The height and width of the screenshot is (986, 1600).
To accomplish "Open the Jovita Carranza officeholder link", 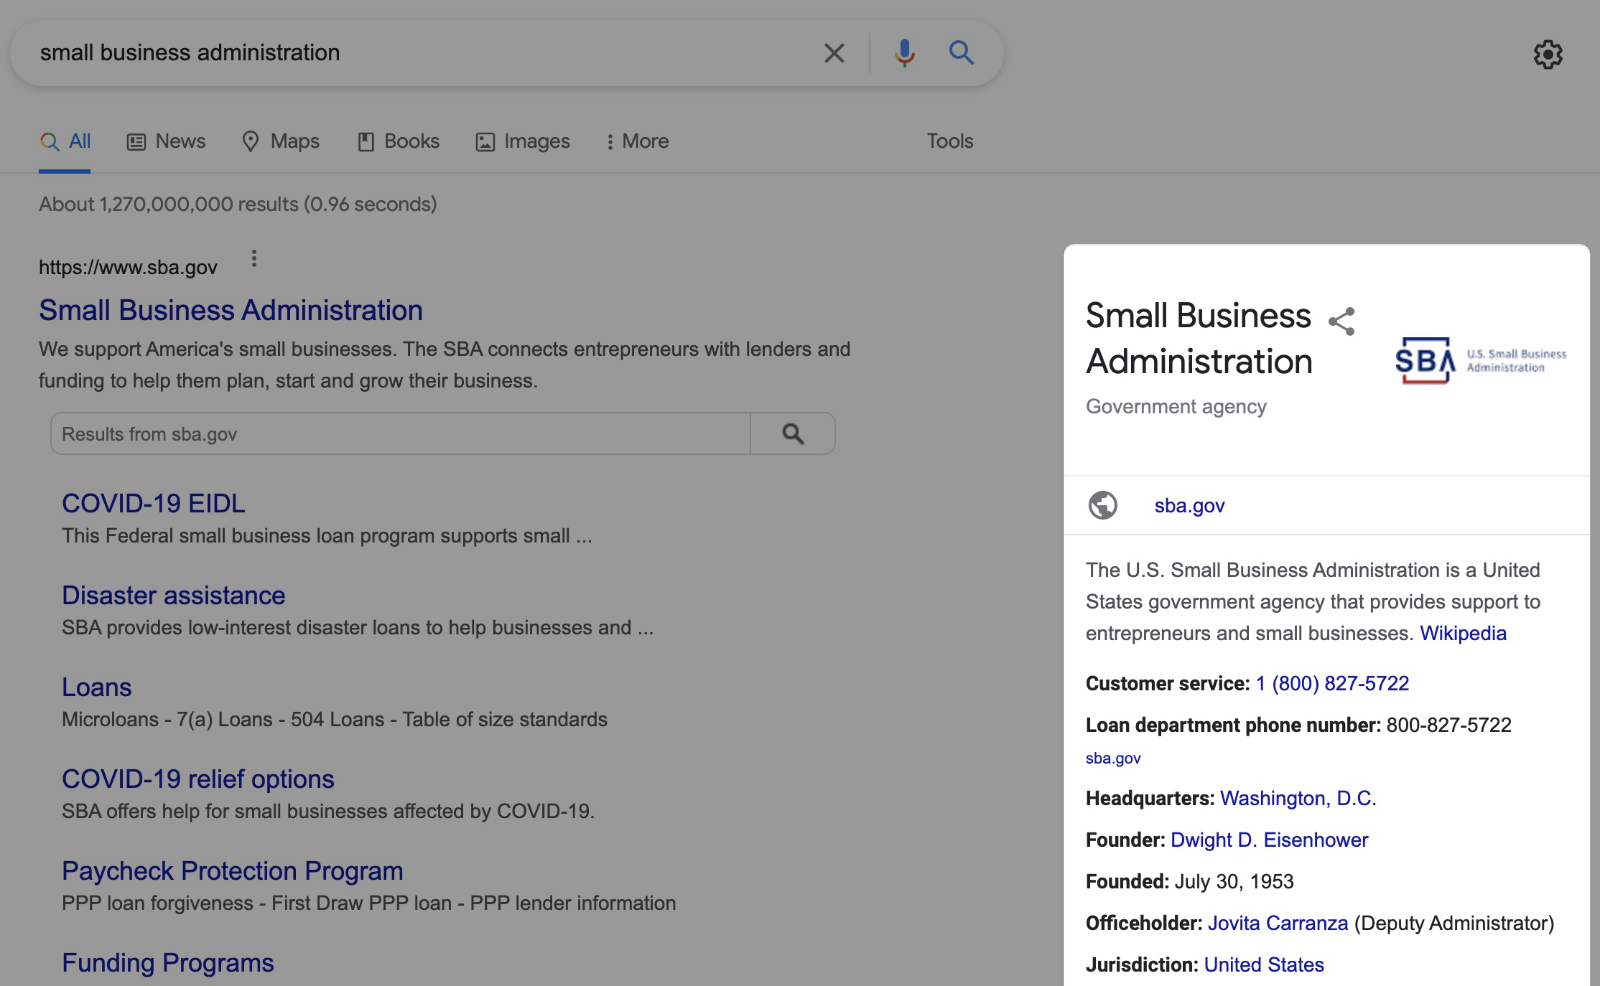I will [x=1278, y=923].
